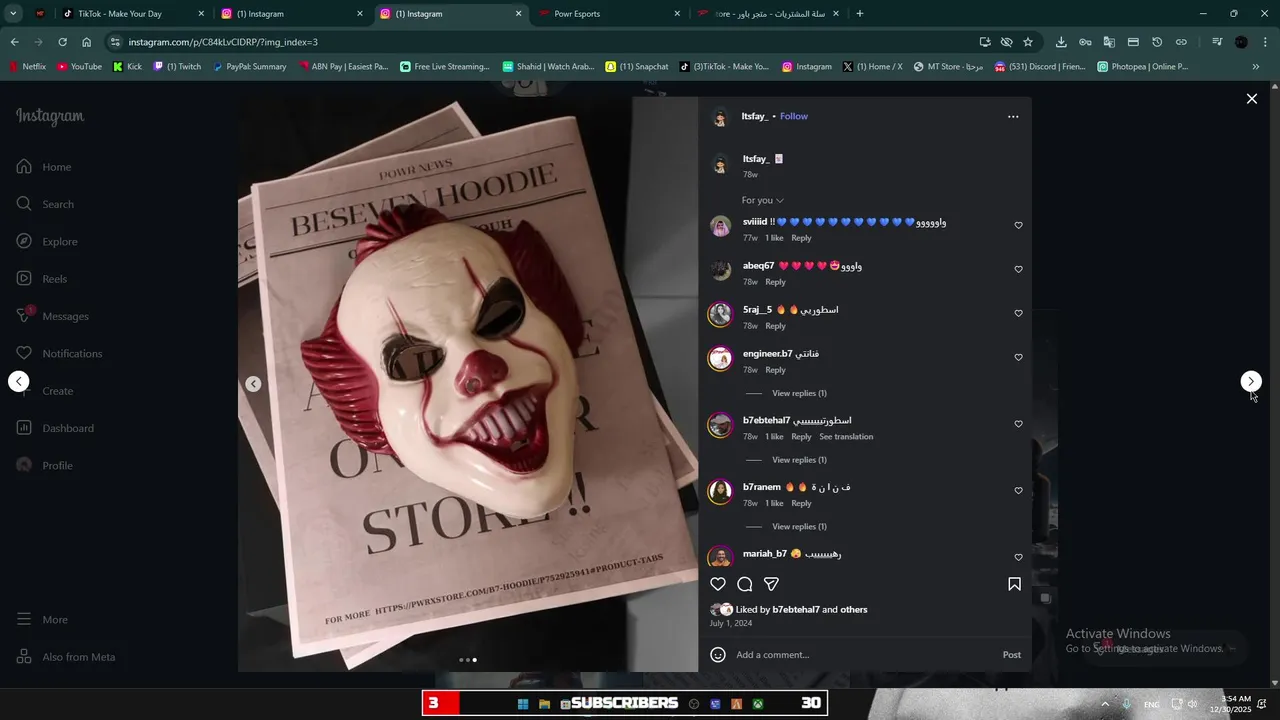
Task: Open Profile in the sidebar
Action: pyautogui.click(x=44, y=466)
